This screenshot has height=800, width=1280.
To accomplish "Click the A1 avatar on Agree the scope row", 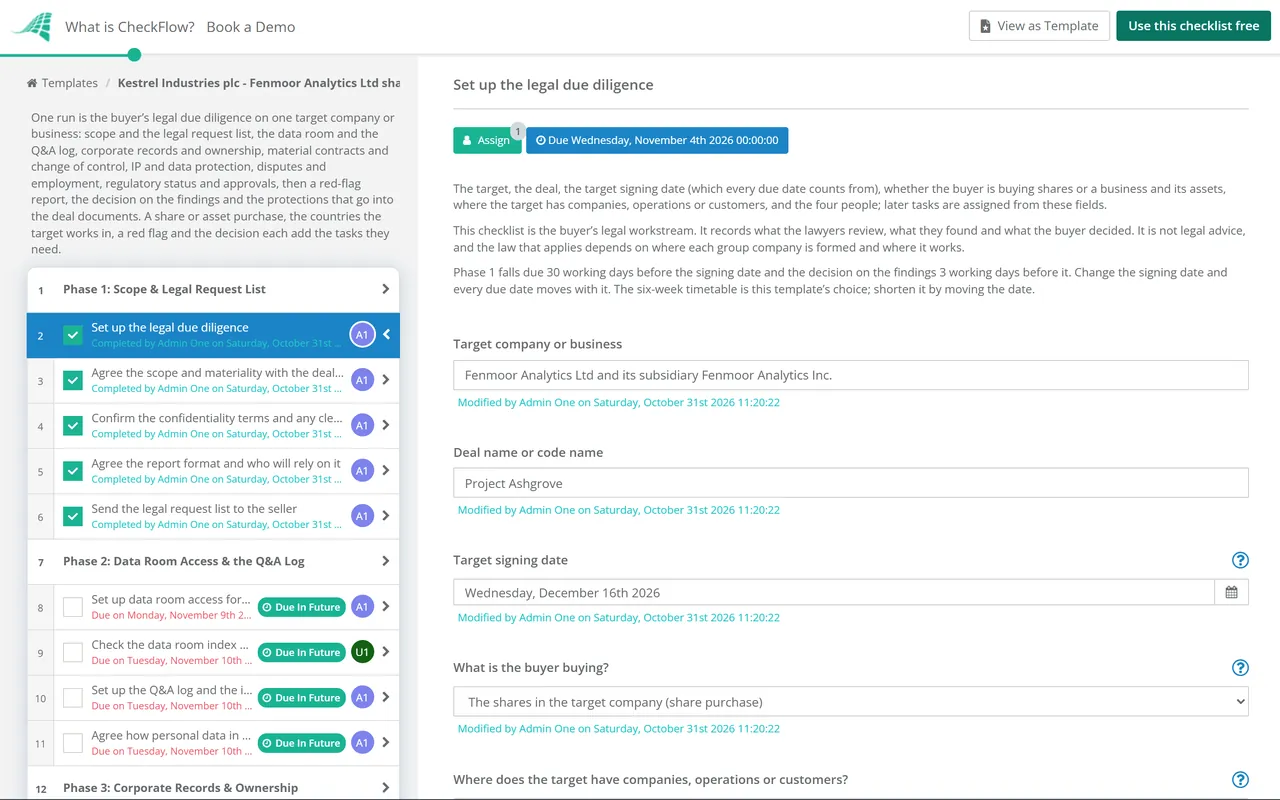I will pyautogui.click(x=362, y=380).
